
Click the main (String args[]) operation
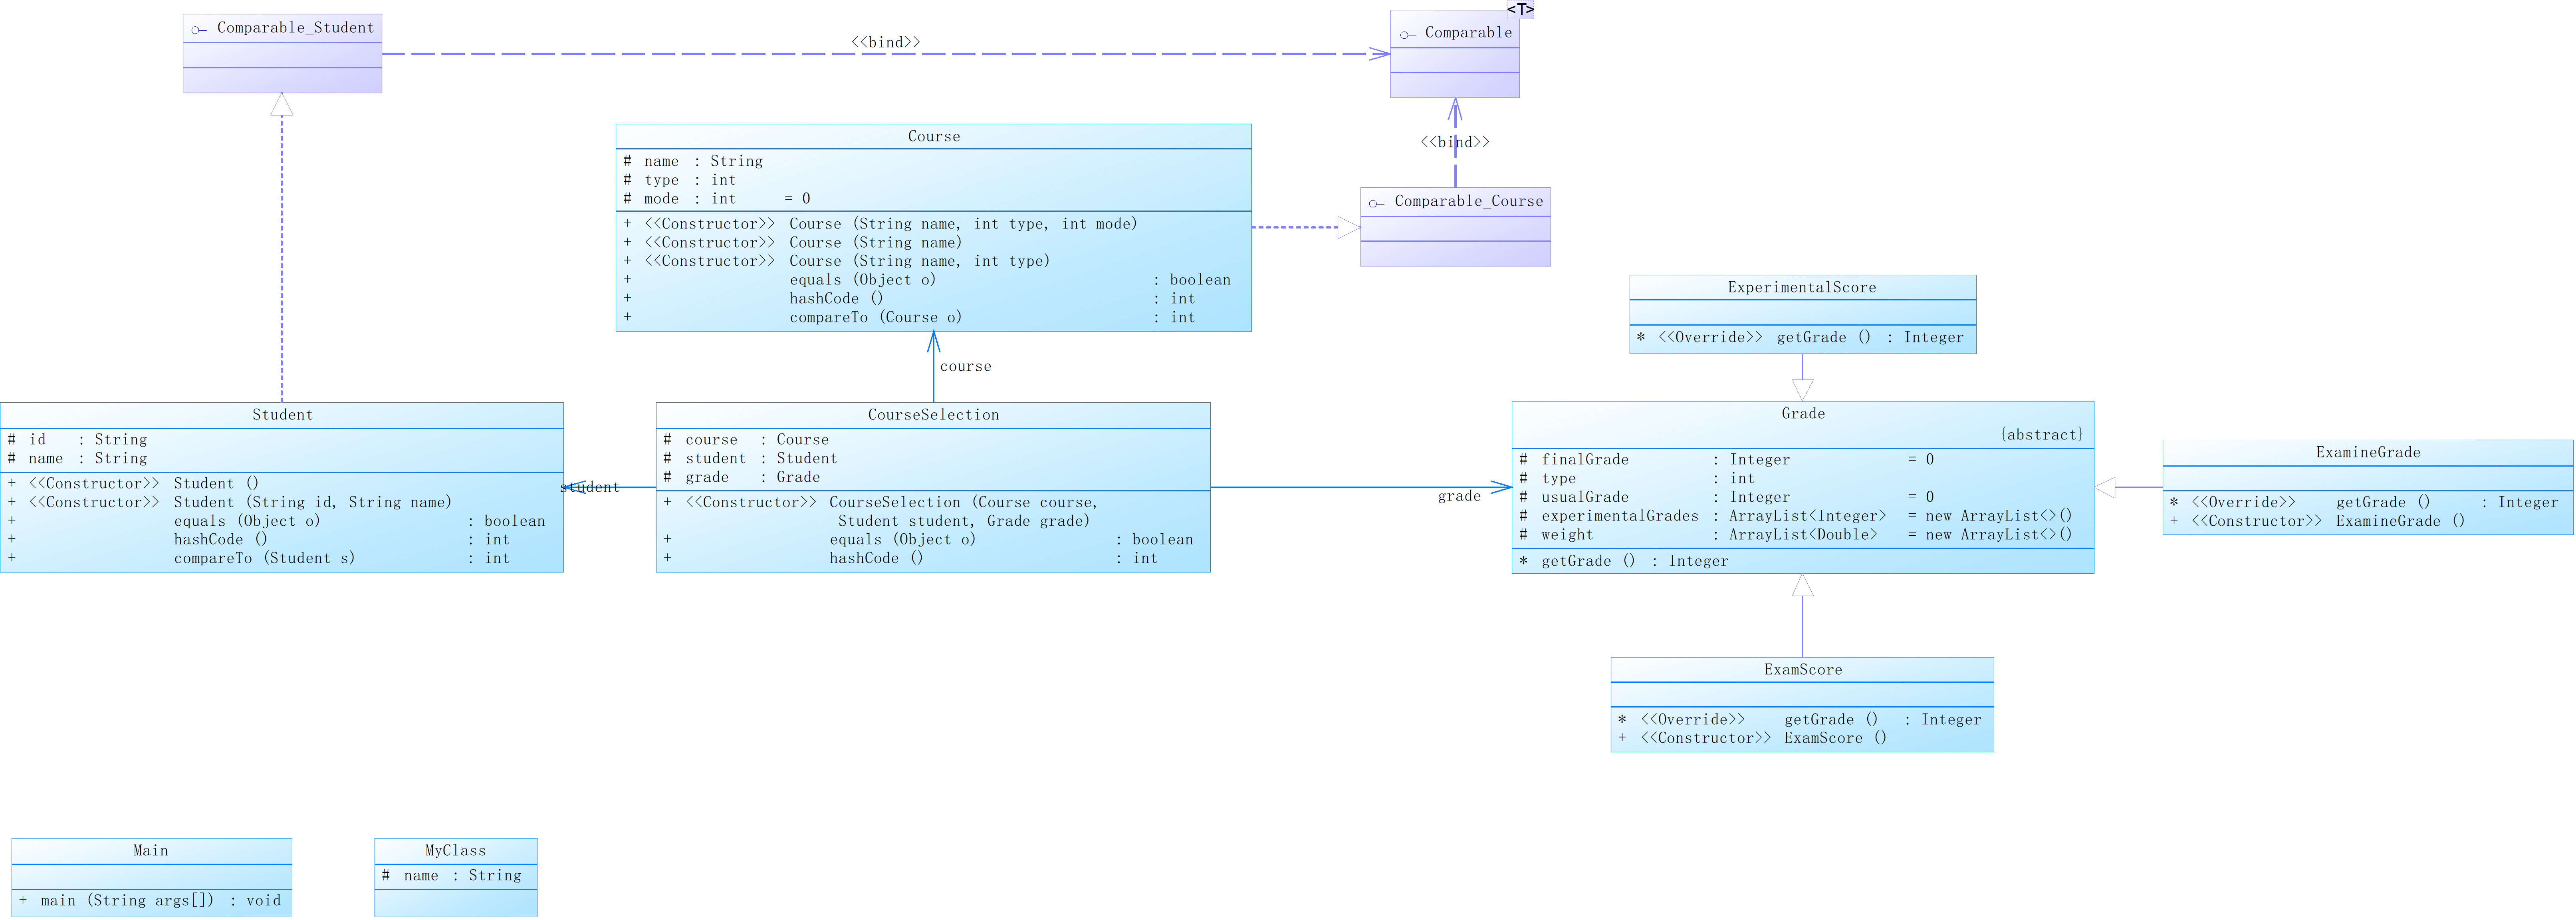[x=127, y=901]
